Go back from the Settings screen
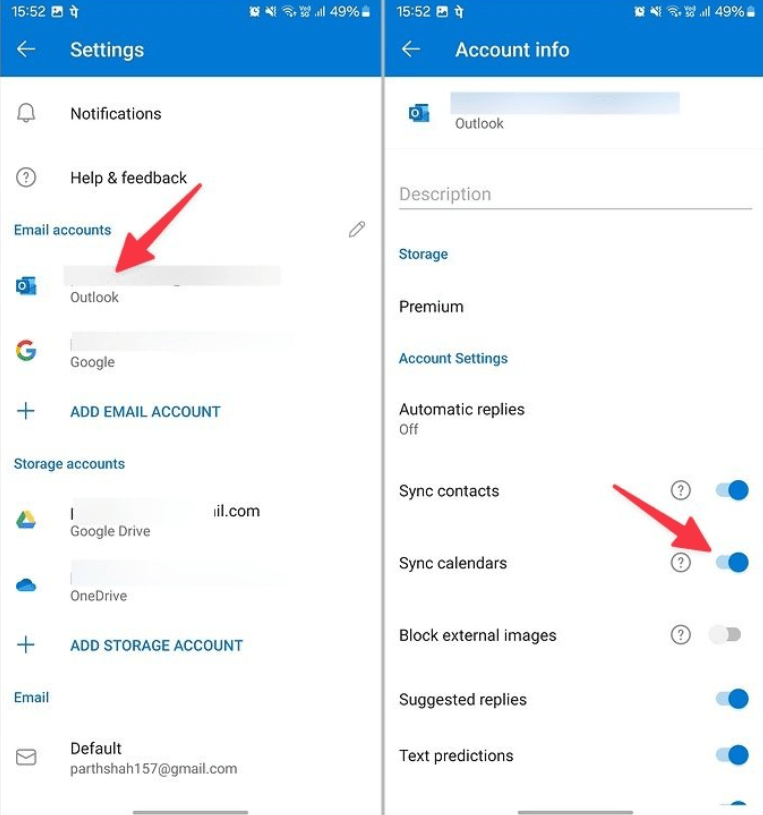763x815 pixels. point(26,50)
